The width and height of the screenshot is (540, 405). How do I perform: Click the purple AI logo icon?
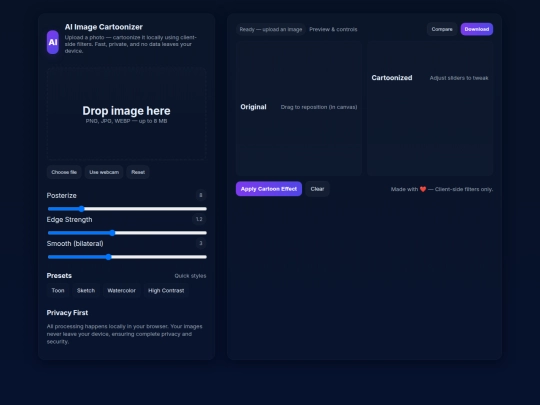[53, 42]
